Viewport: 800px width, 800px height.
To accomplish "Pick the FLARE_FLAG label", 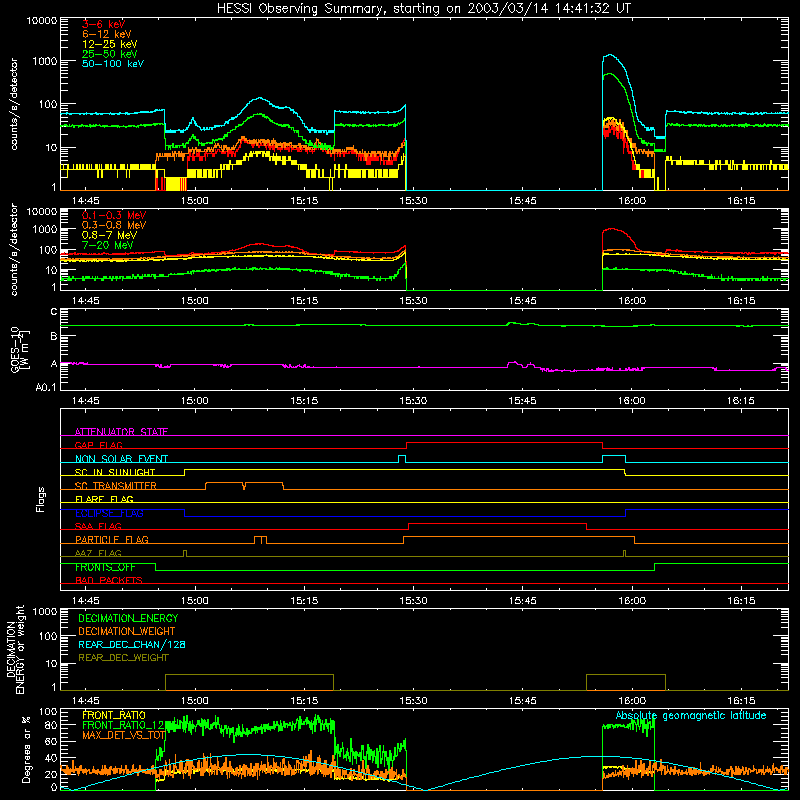I will (x=104, y=499).
